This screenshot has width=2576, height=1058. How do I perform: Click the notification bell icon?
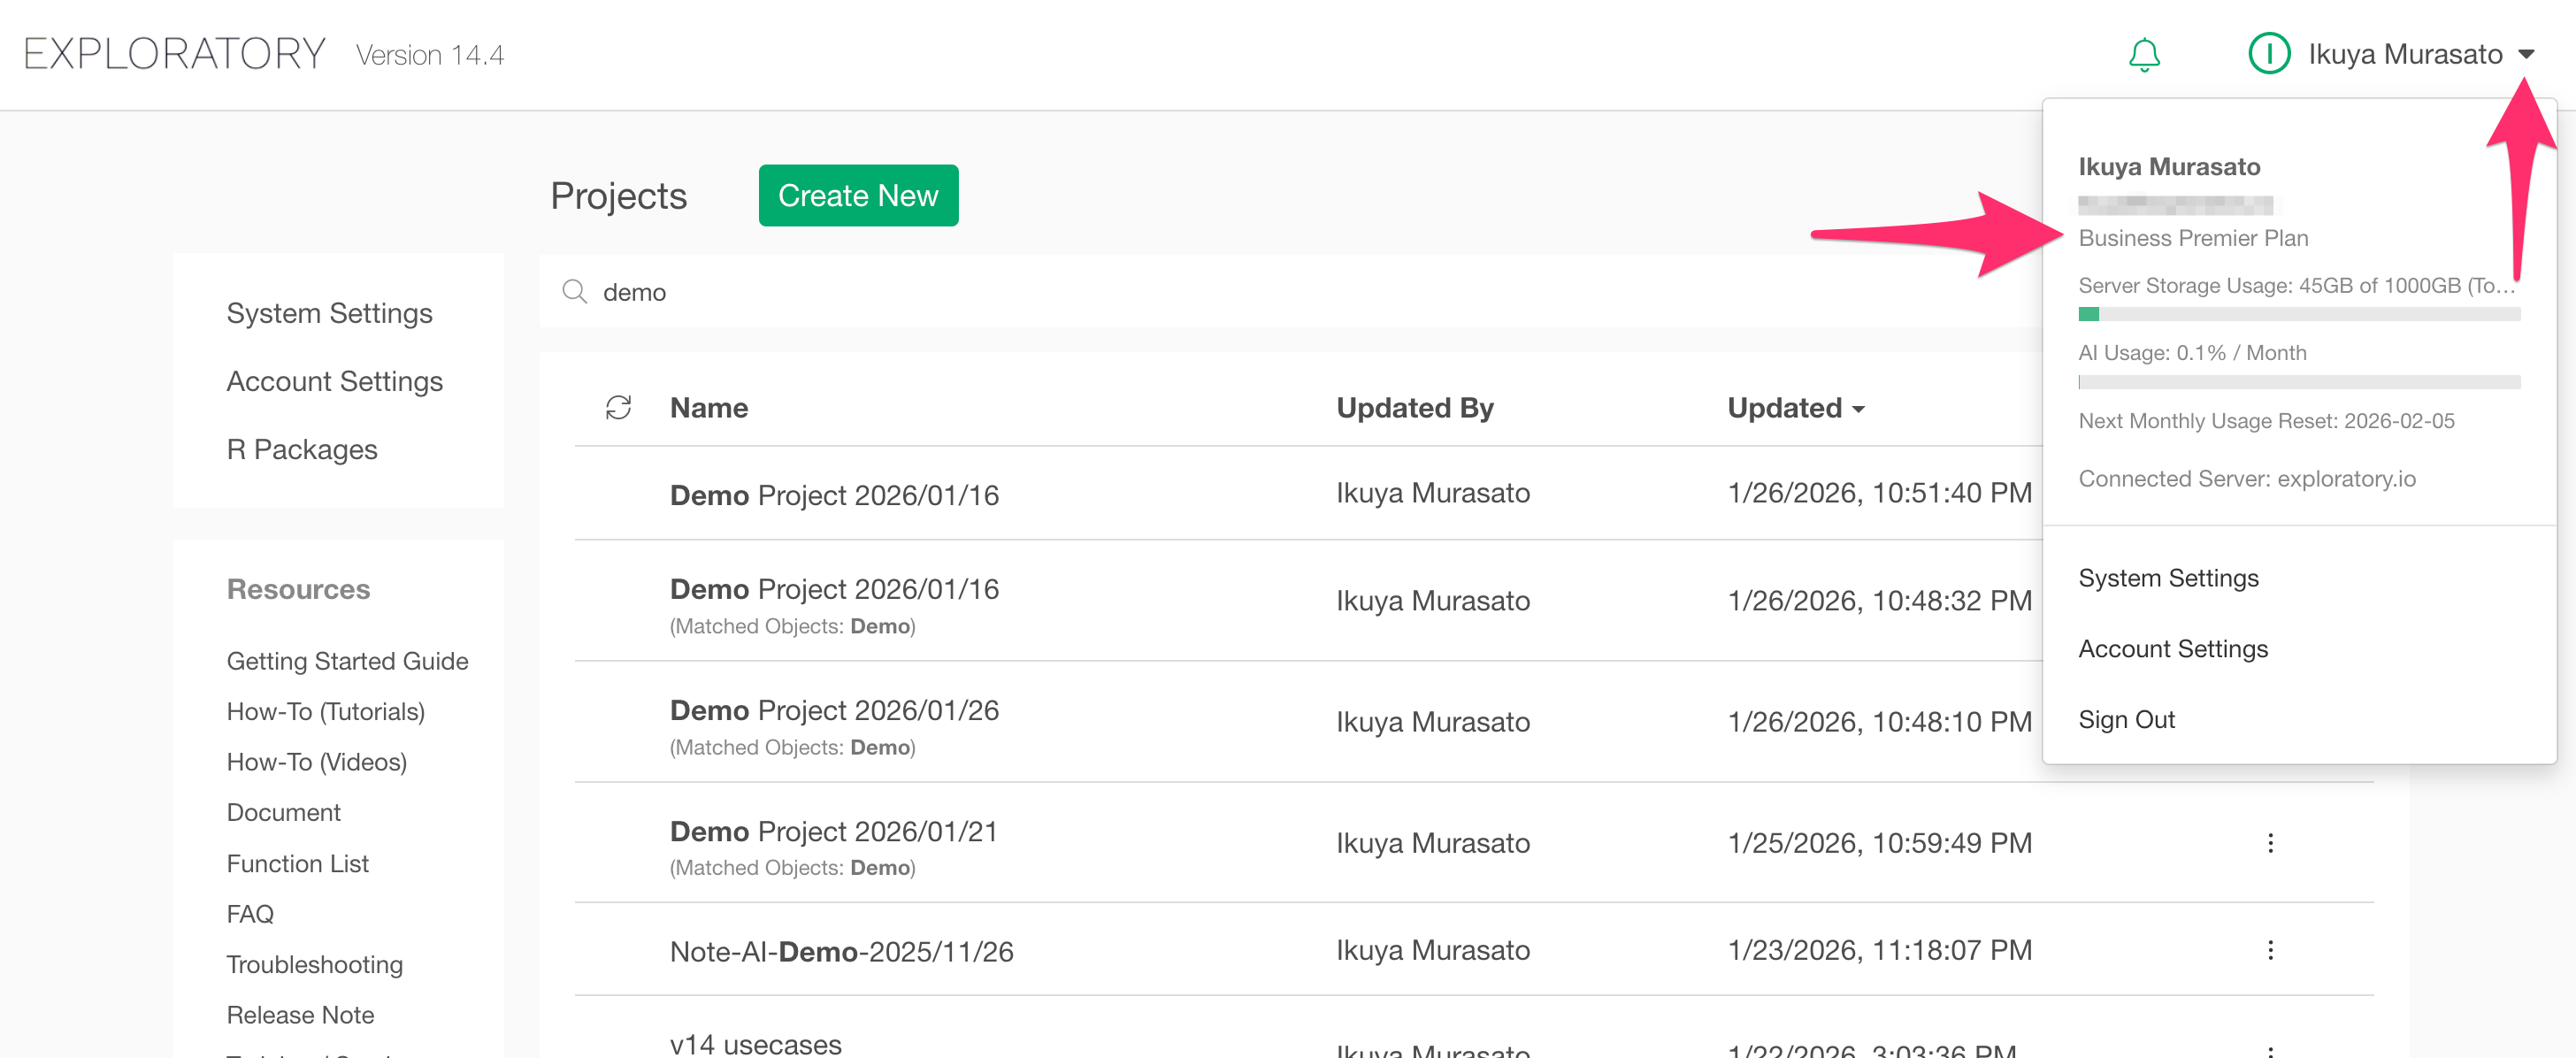click(x=2143, y=54)
